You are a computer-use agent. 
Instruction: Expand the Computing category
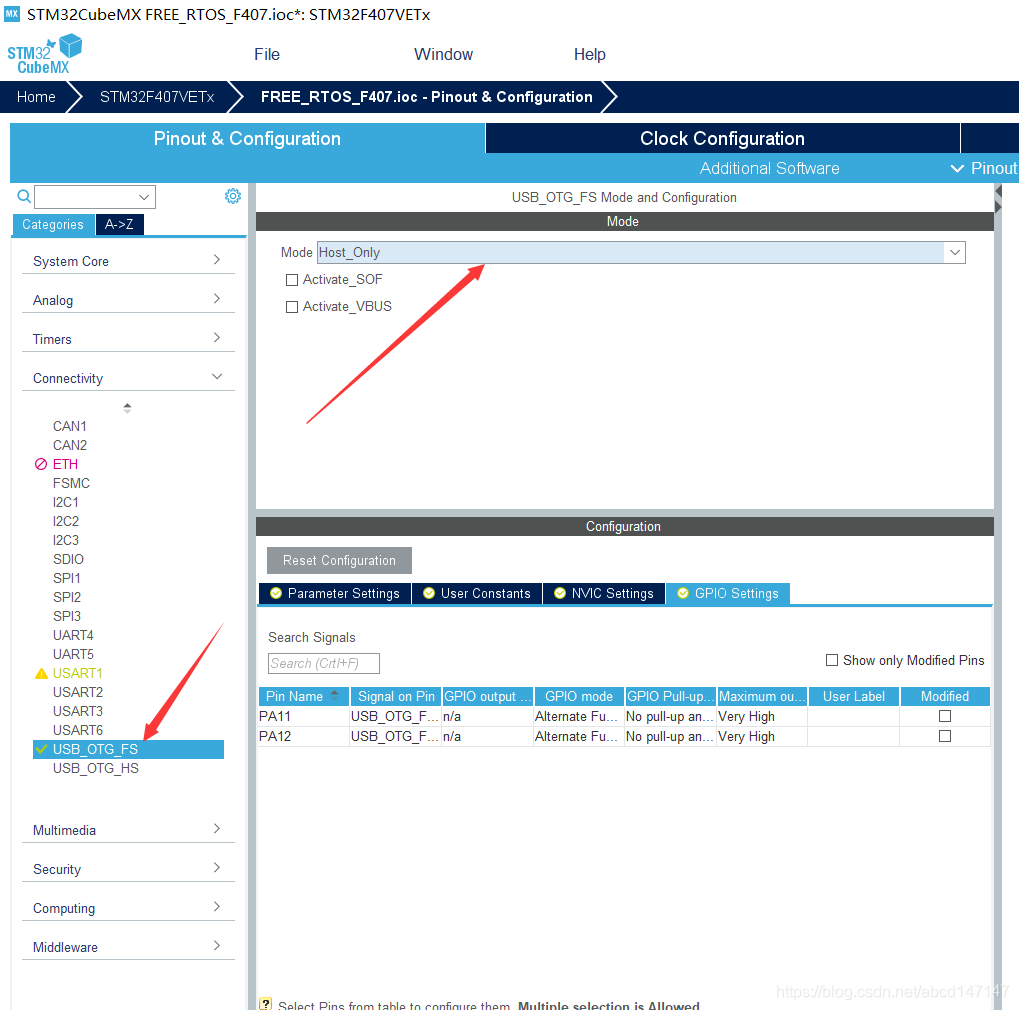click(128, 908)
